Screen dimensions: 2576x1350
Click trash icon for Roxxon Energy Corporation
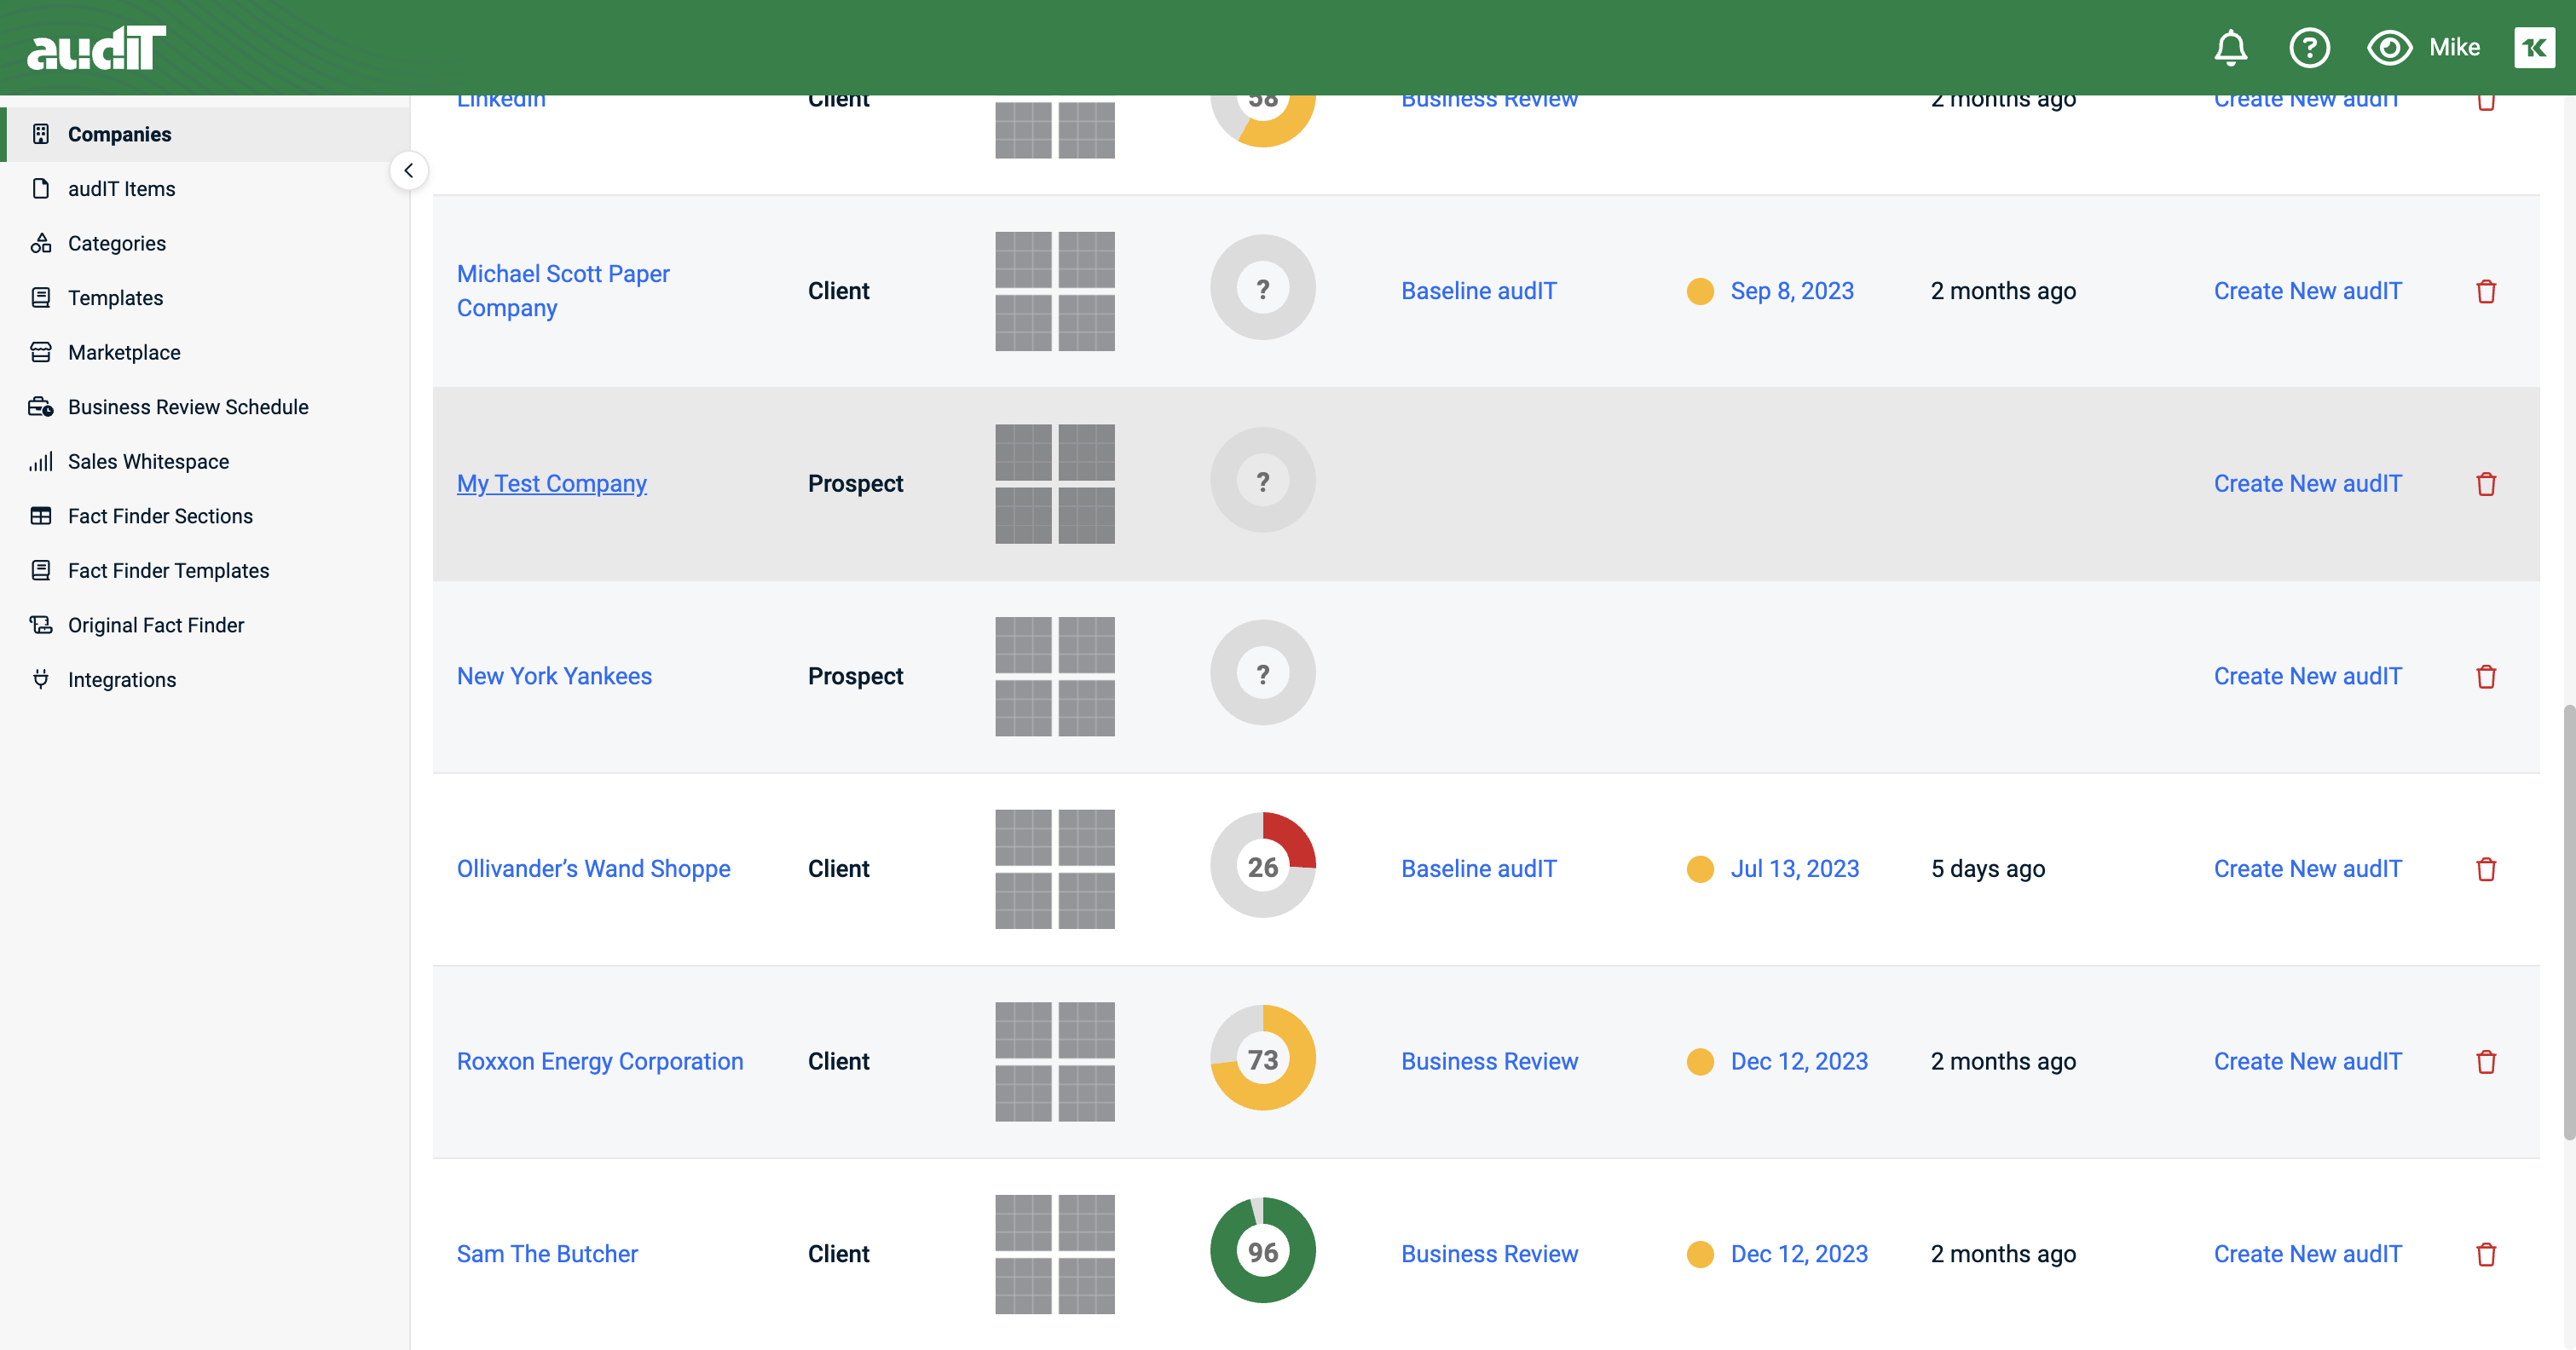coord(2486,1062)
